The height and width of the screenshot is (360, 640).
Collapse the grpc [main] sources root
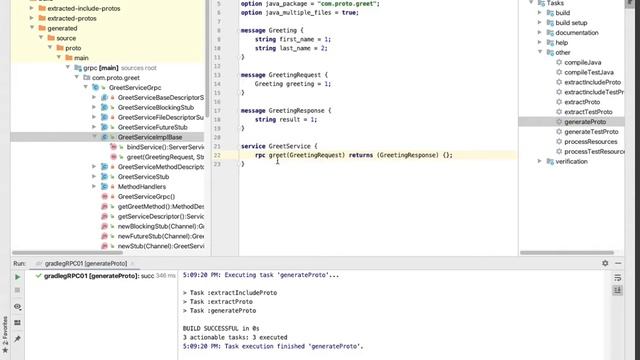(68, 68)
